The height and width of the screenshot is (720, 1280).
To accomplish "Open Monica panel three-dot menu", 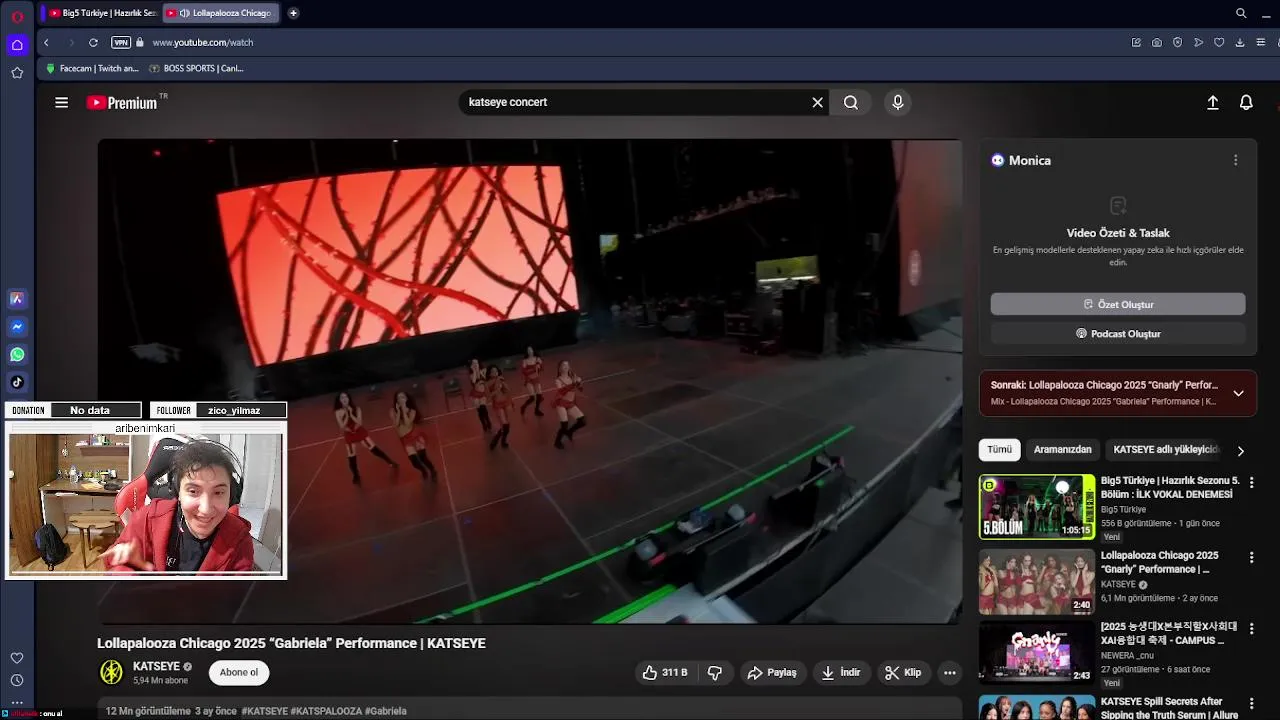I will [1235, 160].
